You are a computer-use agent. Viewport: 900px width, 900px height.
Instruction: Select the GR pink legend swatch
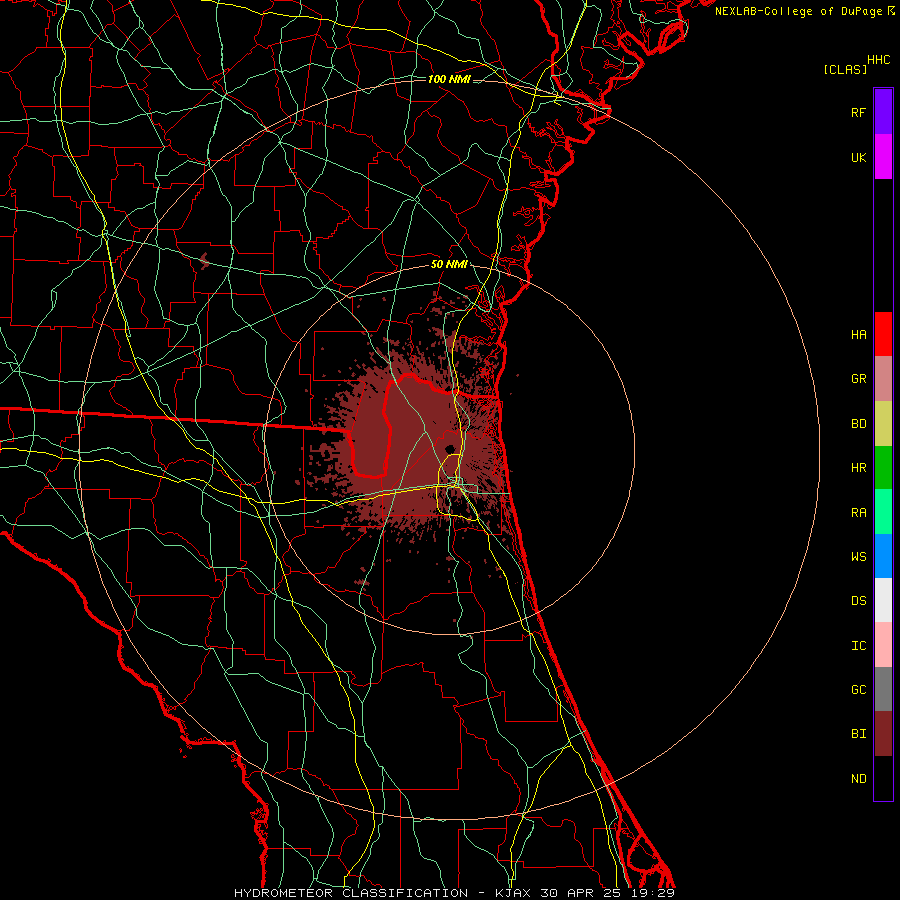(x=883, y=379)
